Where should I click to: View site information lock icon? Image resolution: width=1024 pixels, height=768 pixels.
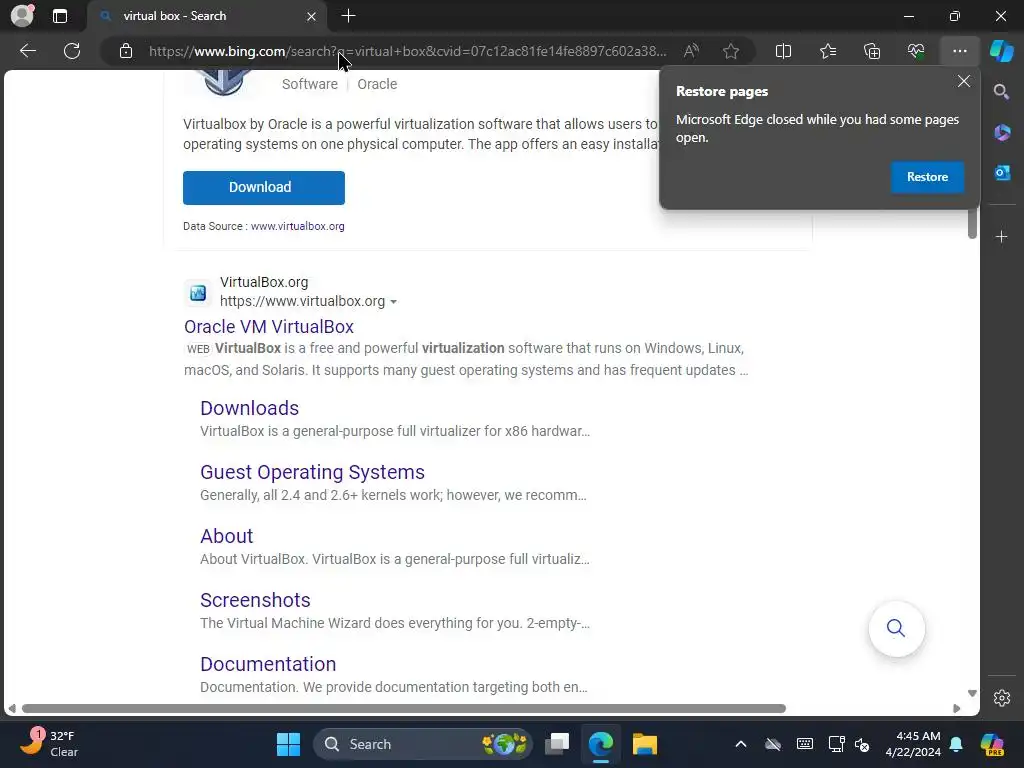(x=126, y=51)
